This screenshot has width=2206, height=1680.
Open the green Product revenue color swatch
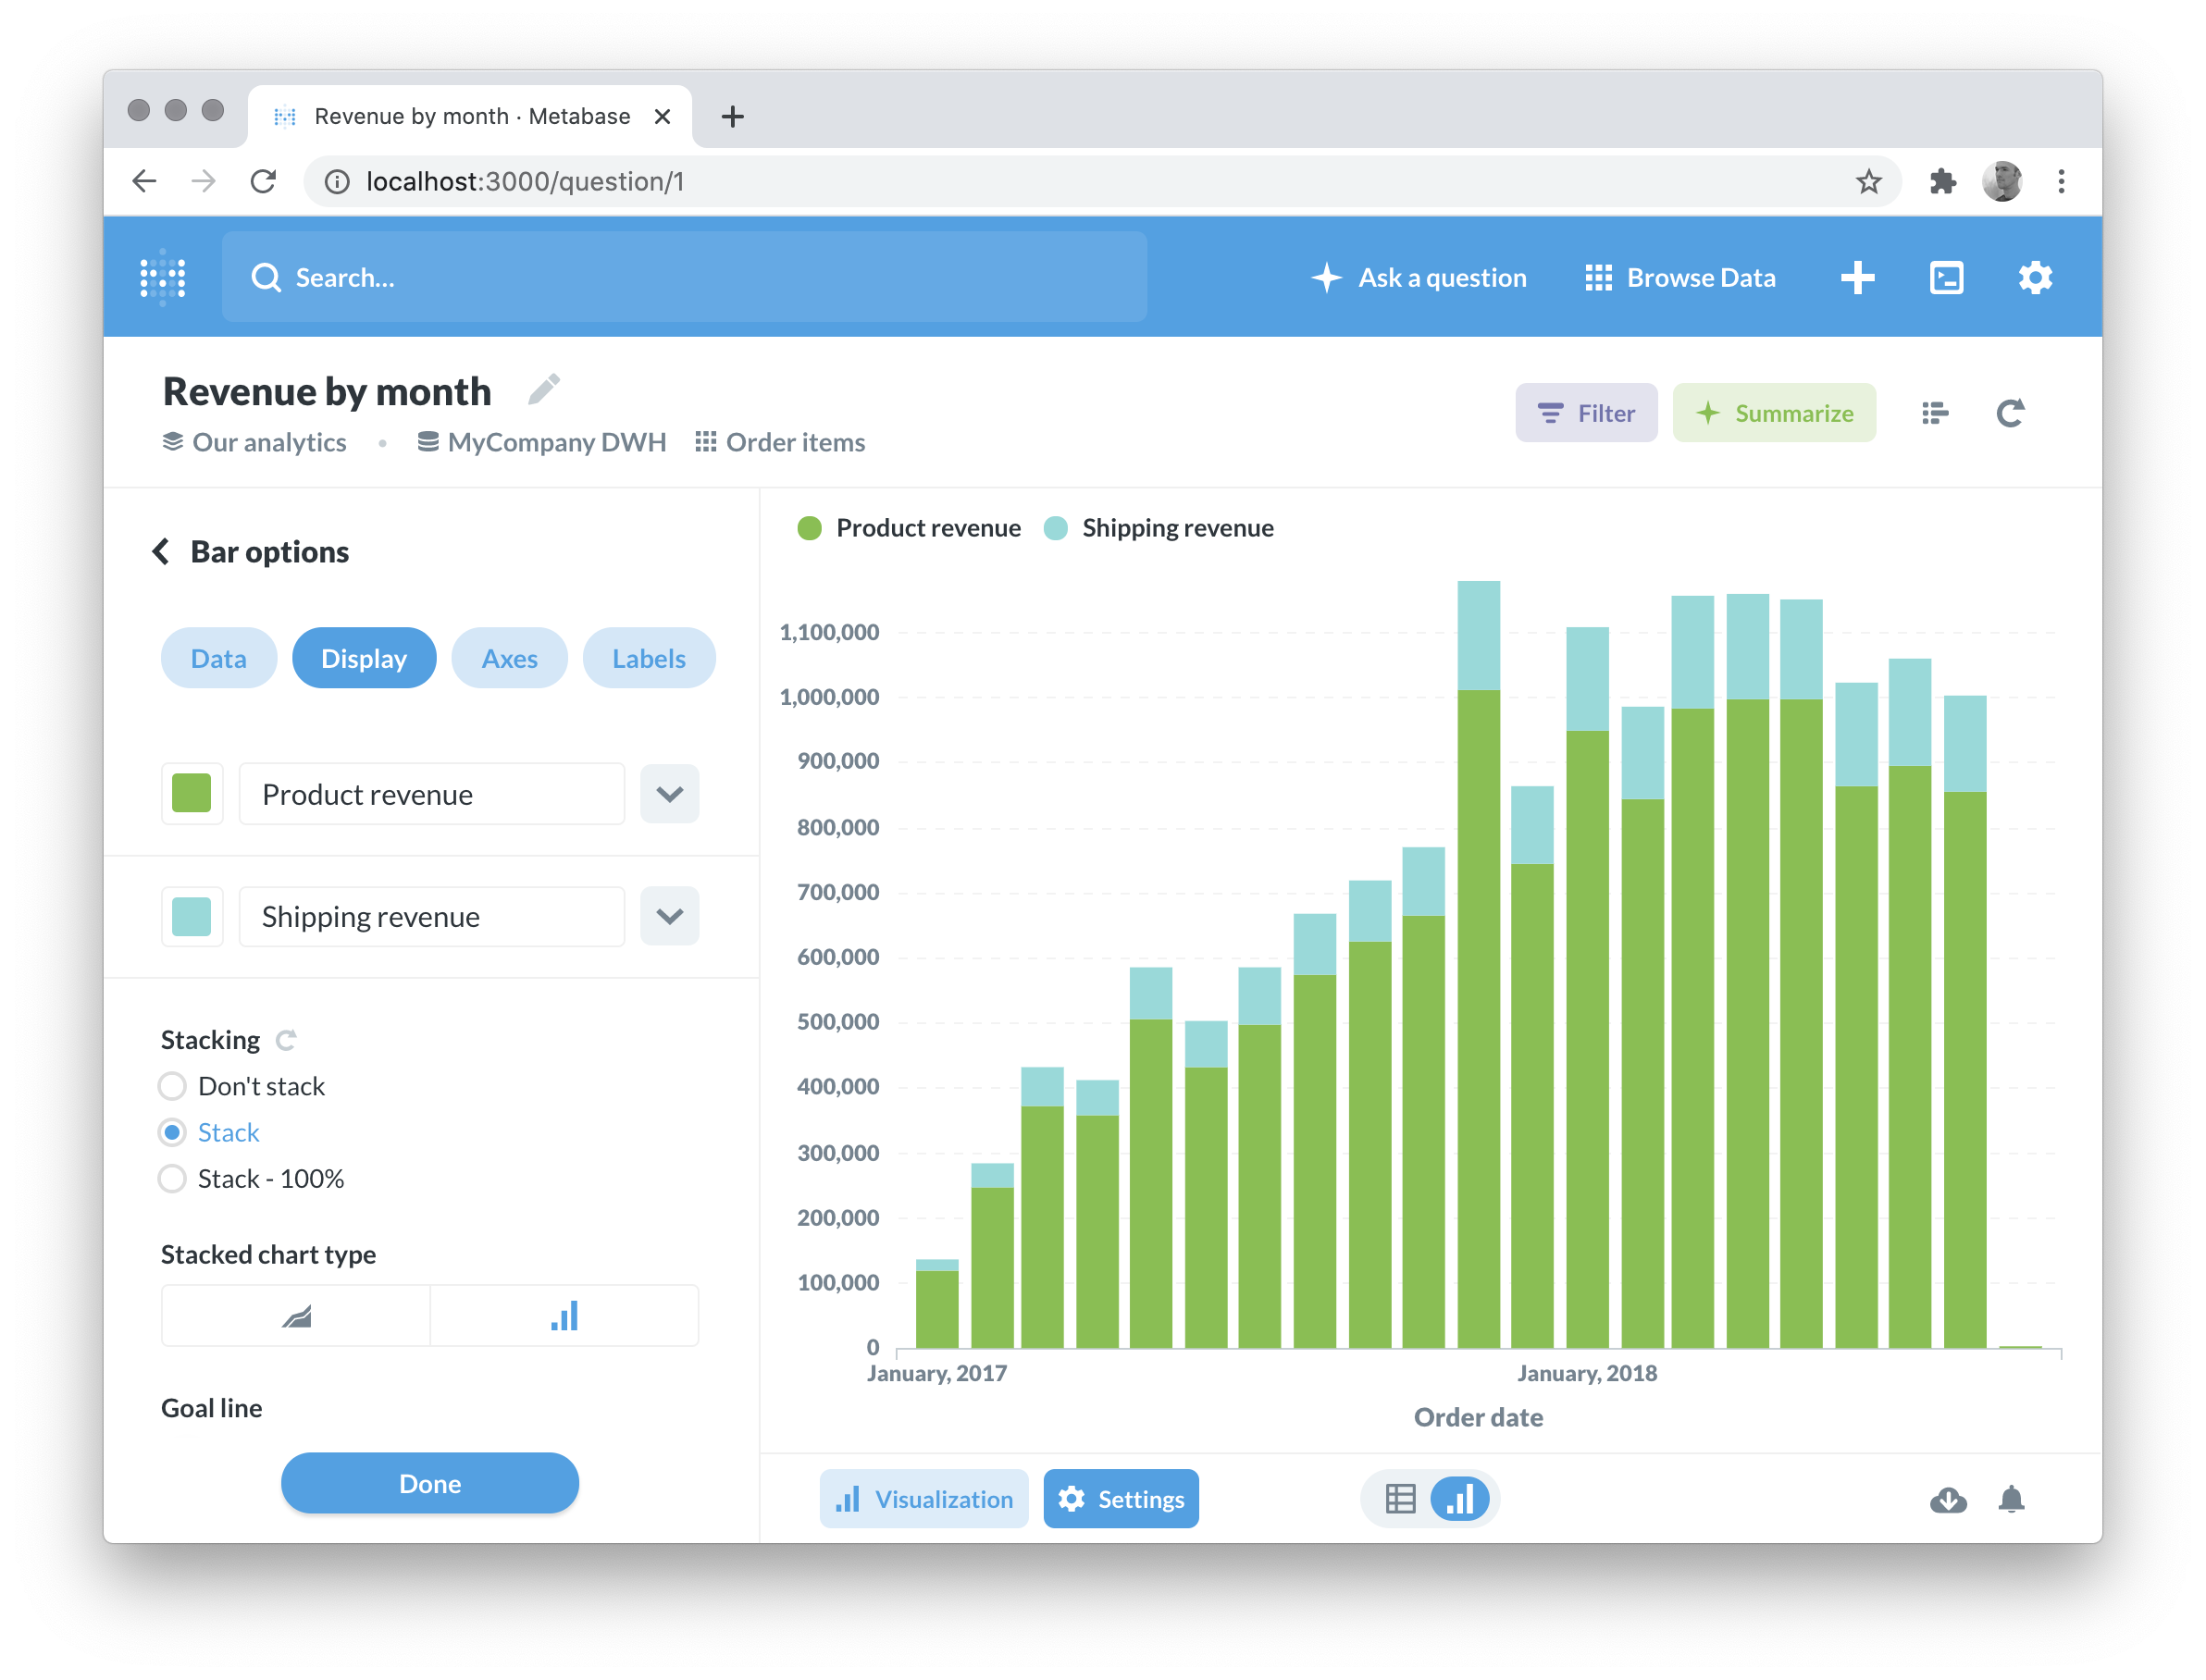pos(192,794)
